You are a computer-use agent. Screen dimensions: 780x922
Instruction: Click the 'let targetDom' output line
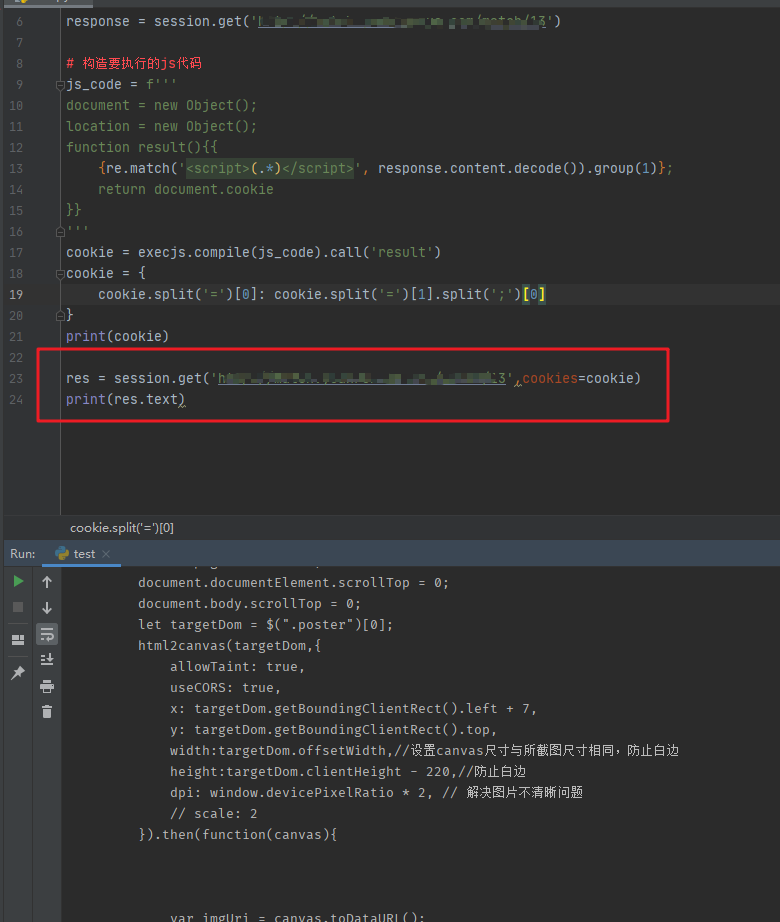[265, 624]
